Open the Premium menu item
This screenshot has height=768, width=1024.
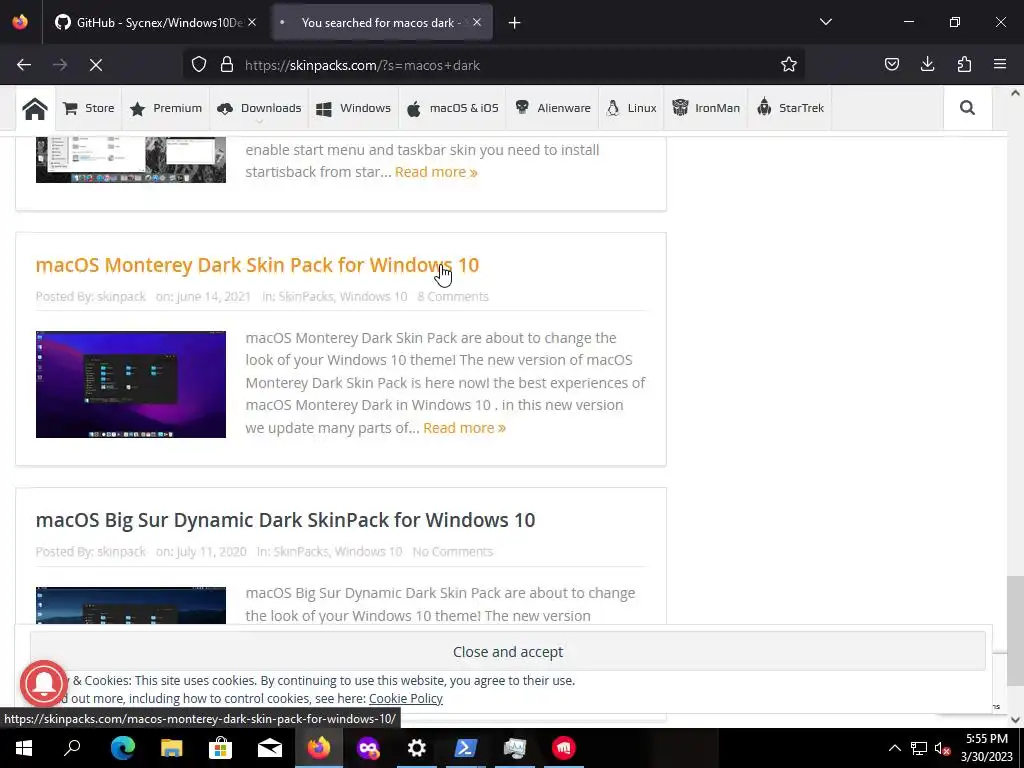point(166,108)
